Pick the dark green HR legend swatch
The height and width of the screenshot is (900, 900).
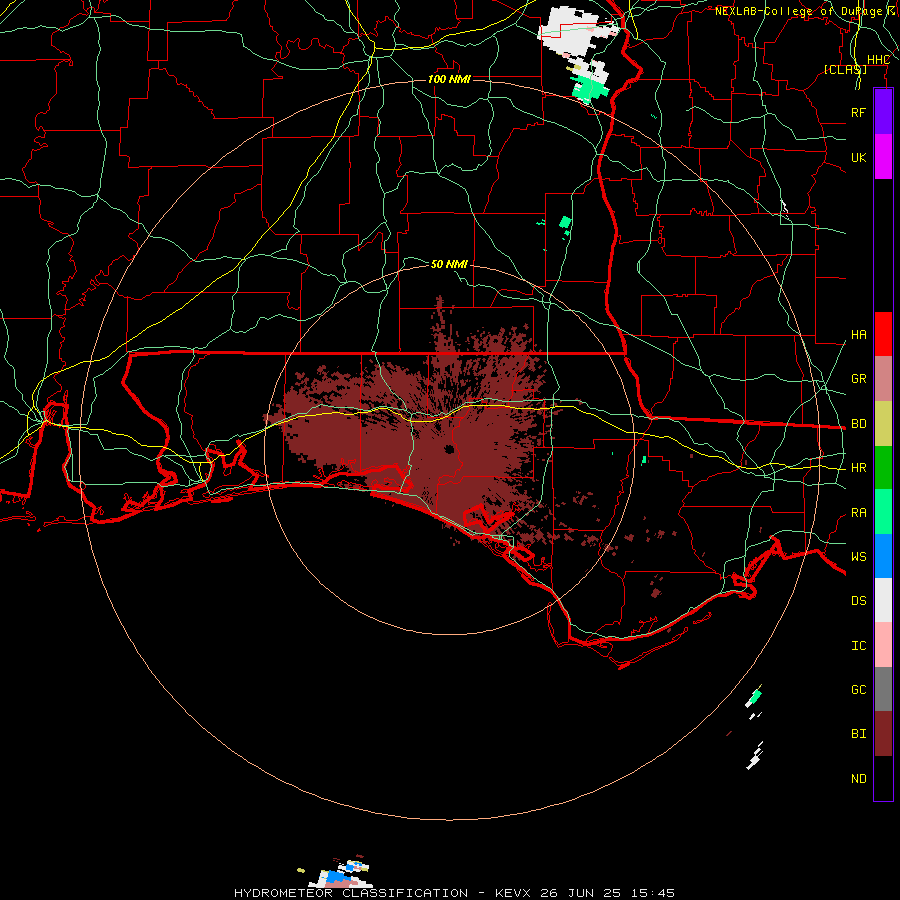[x=883, y=467]
